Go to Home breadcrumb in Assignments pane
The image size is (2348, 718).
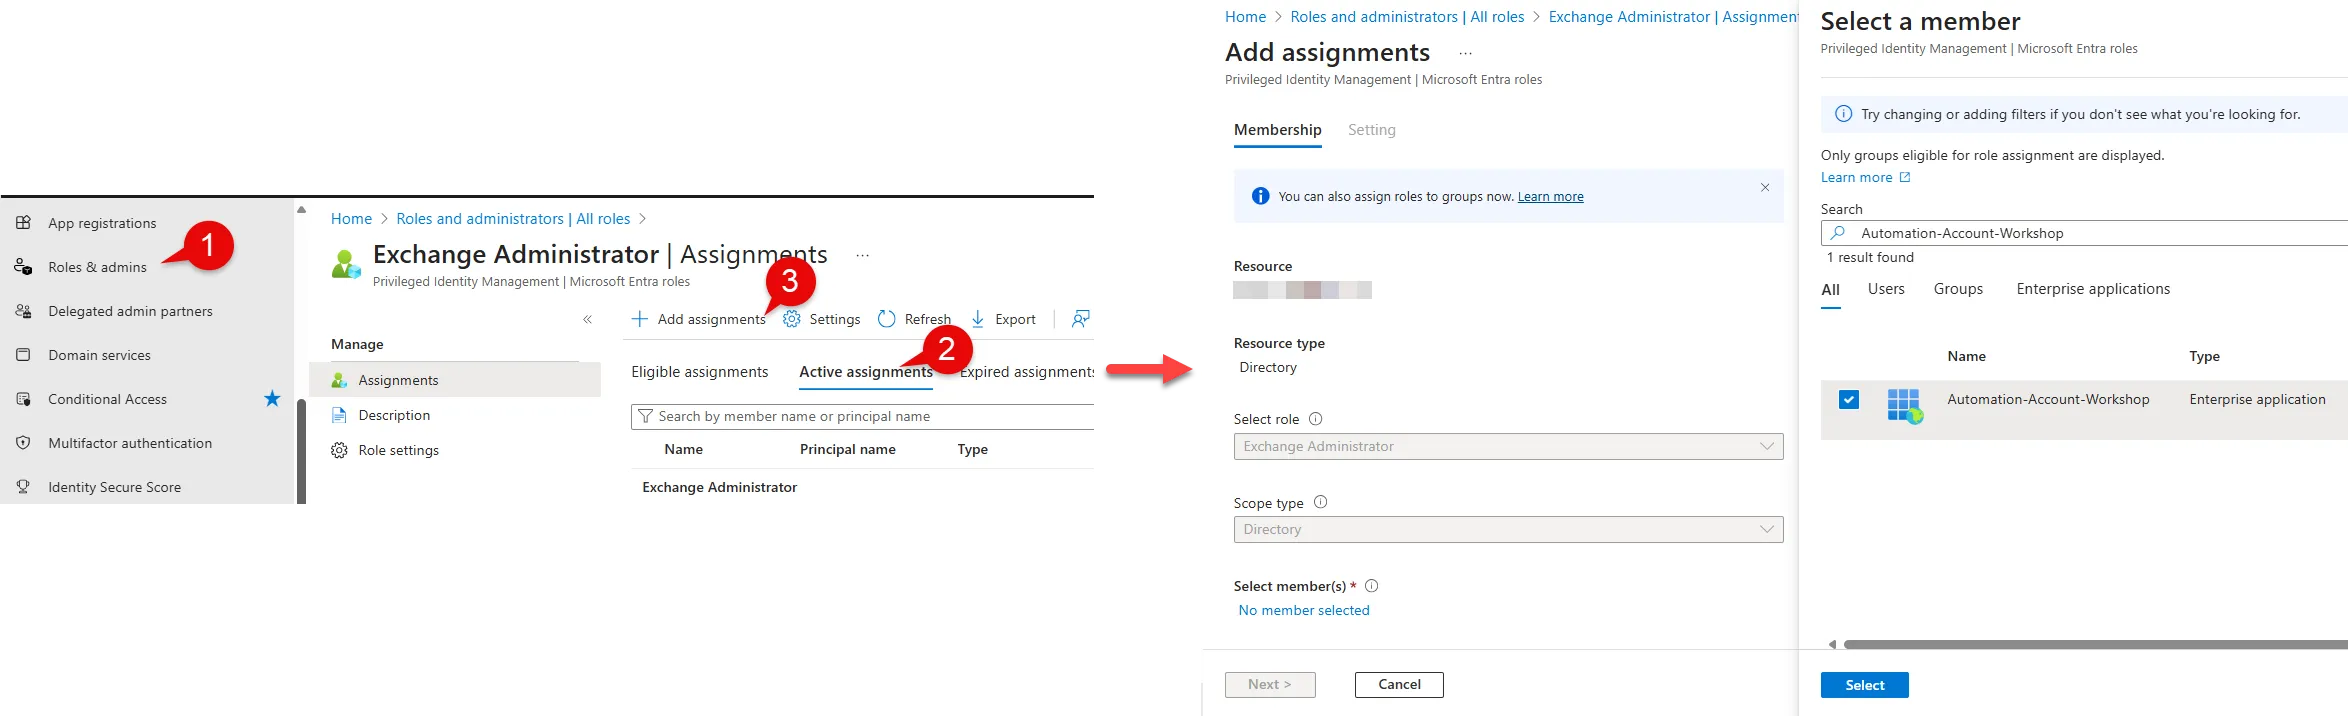coord(351,219)
